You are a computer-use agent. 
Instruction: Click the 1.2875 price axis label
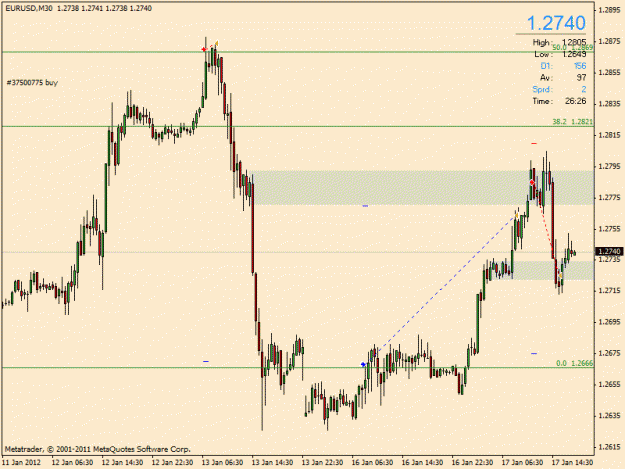pos(610,41)
